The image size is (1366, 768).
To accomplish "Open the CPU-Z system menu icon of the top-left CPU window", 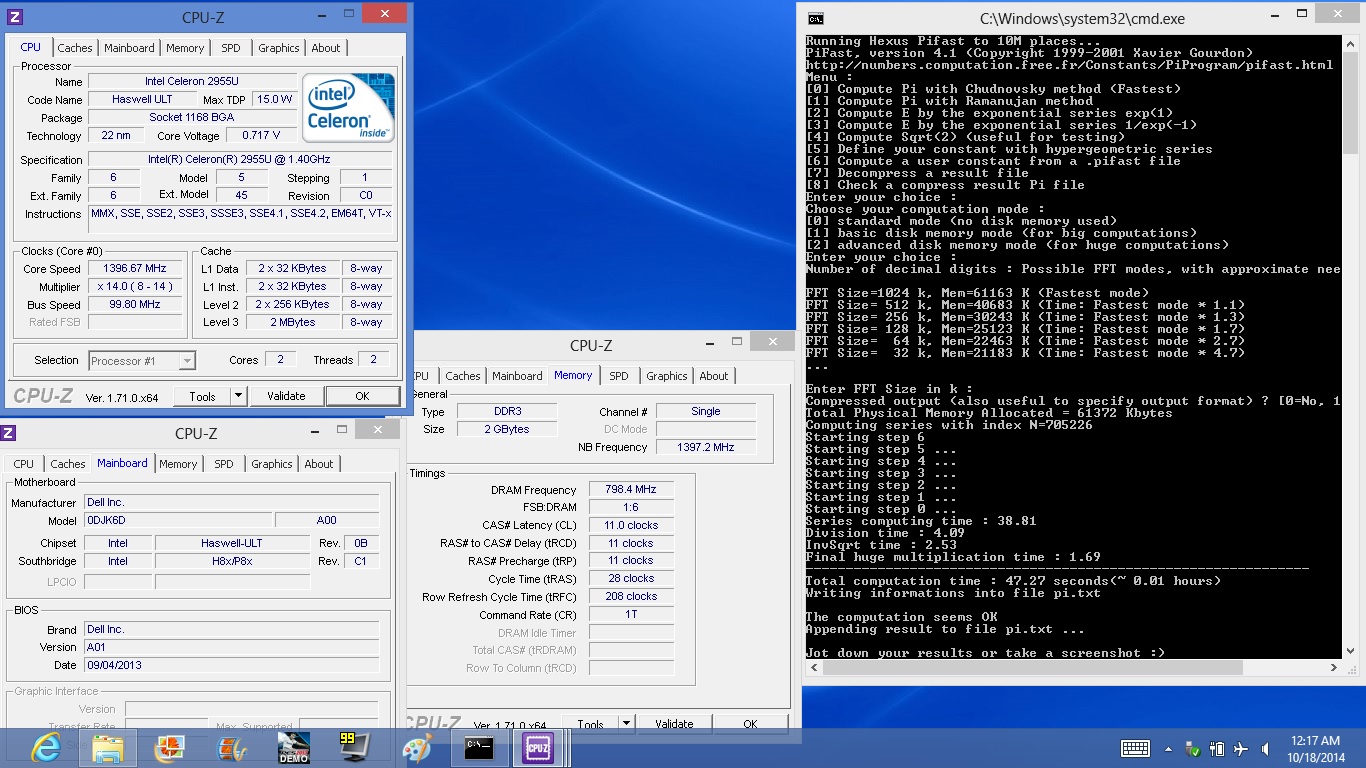I will 14,17.
